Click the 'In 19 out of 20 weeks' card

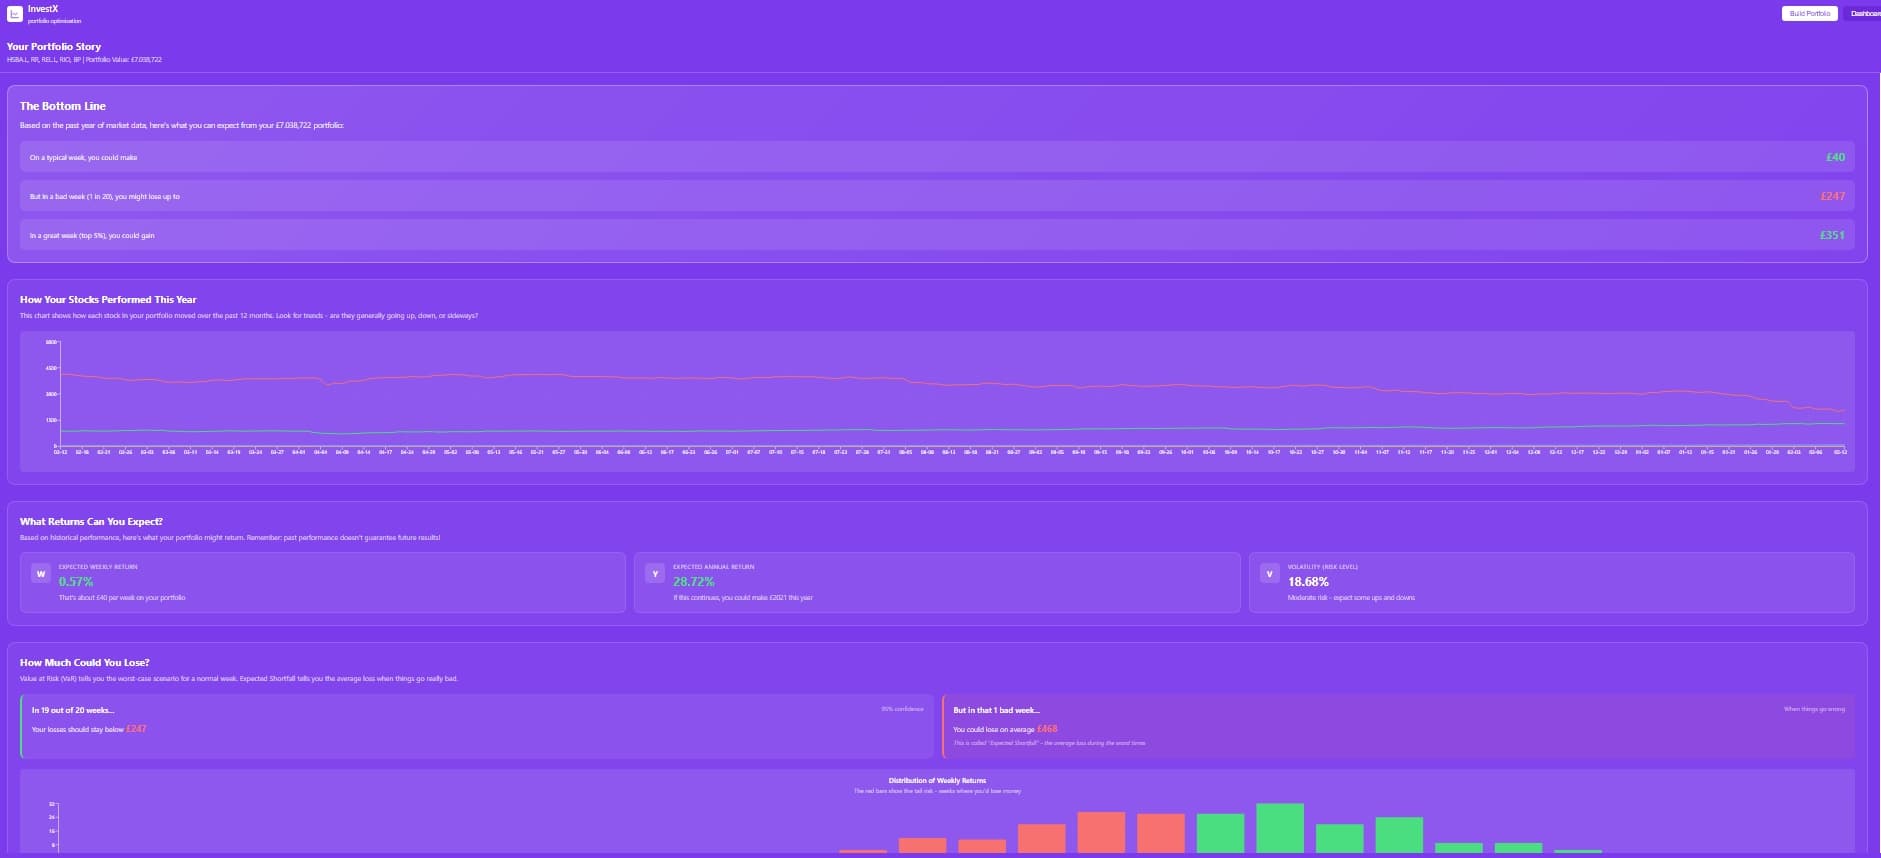476,726
